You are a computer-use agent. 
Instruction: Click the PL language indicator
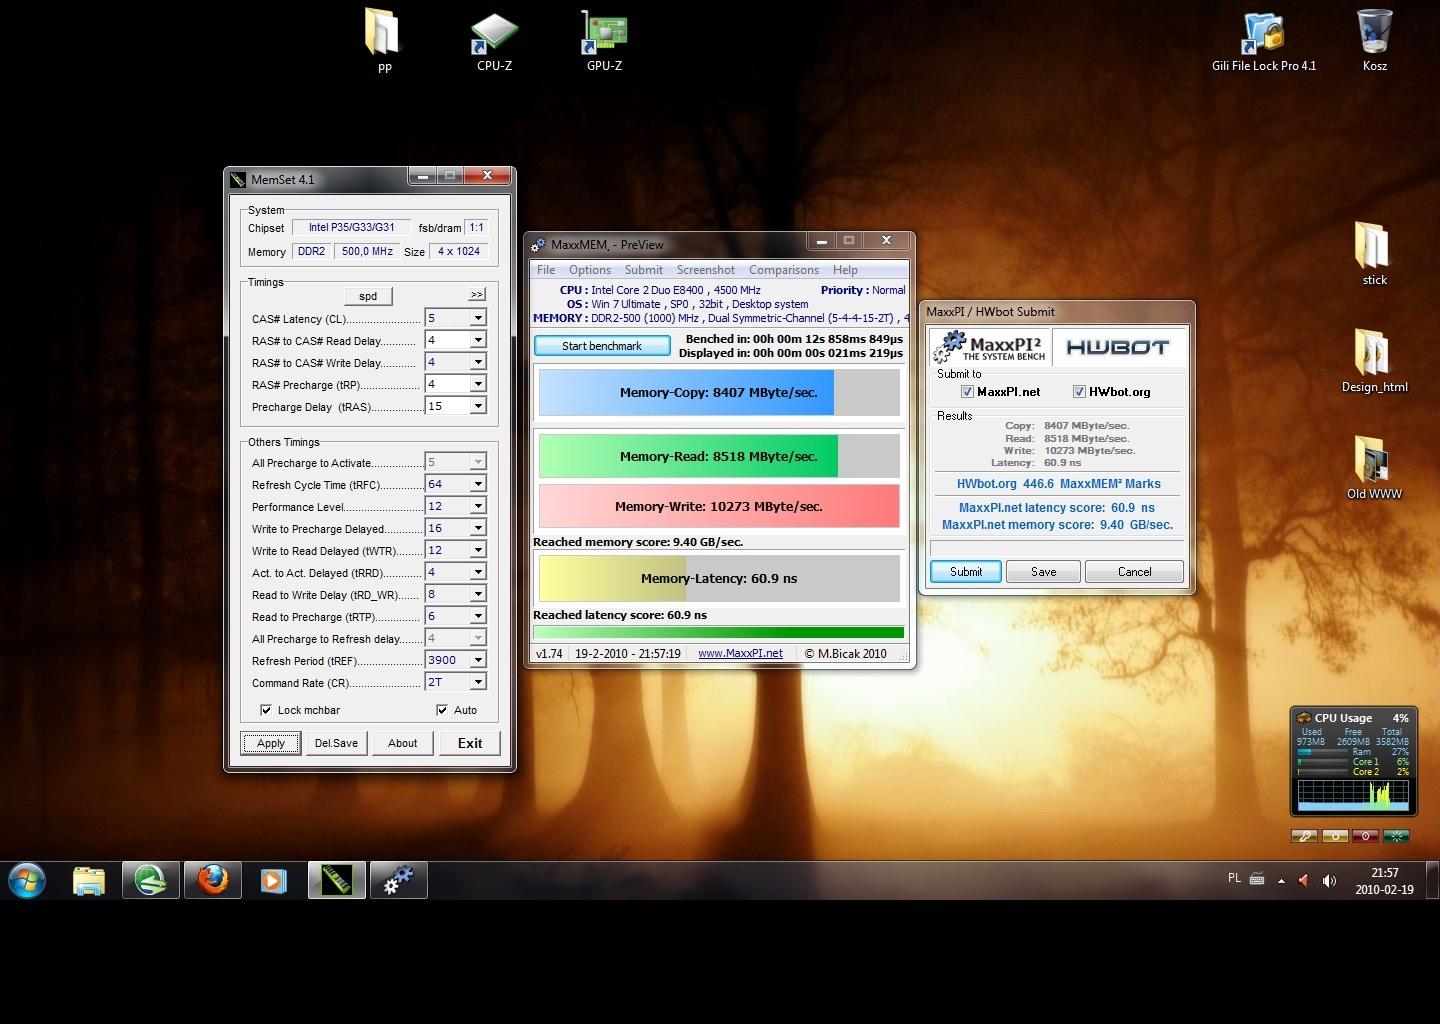coord(1234,878)
